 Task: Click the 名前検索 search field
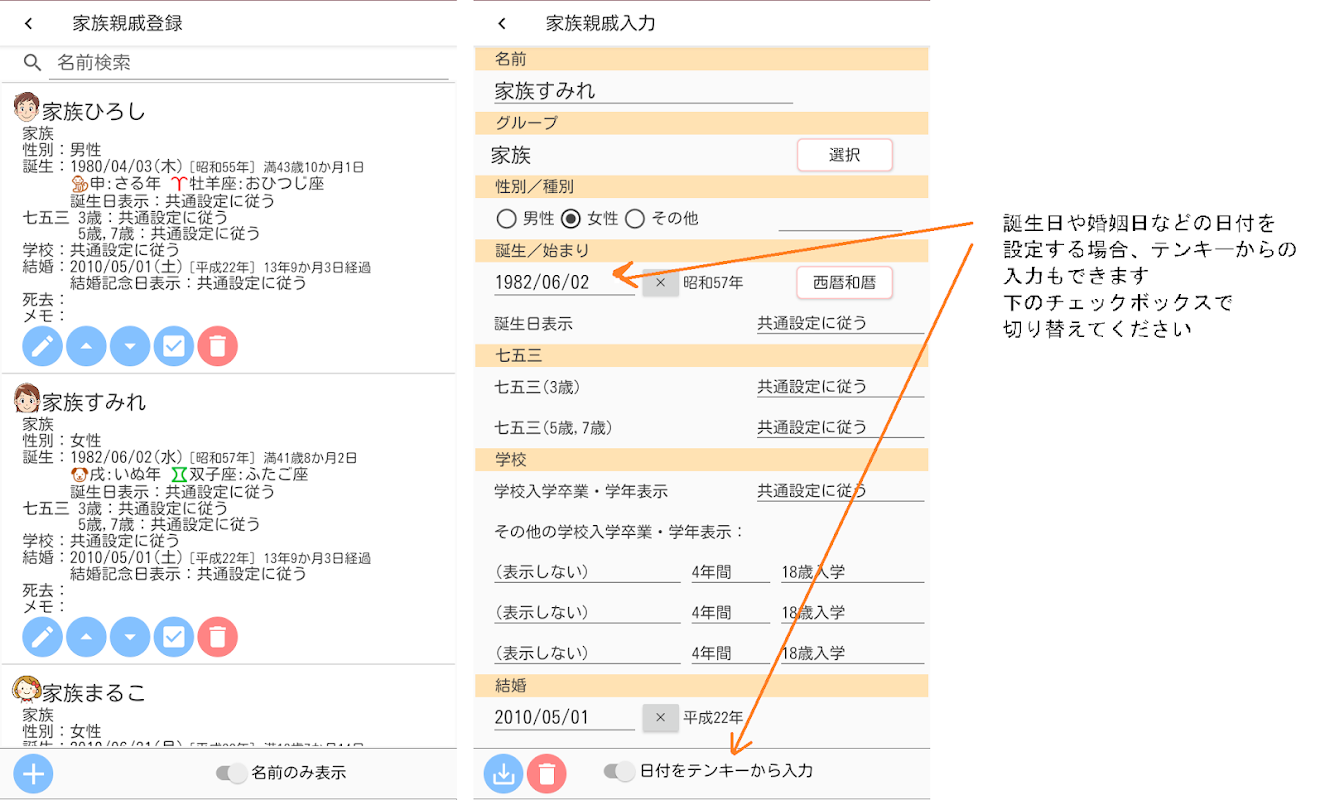(x=249, y=63)
